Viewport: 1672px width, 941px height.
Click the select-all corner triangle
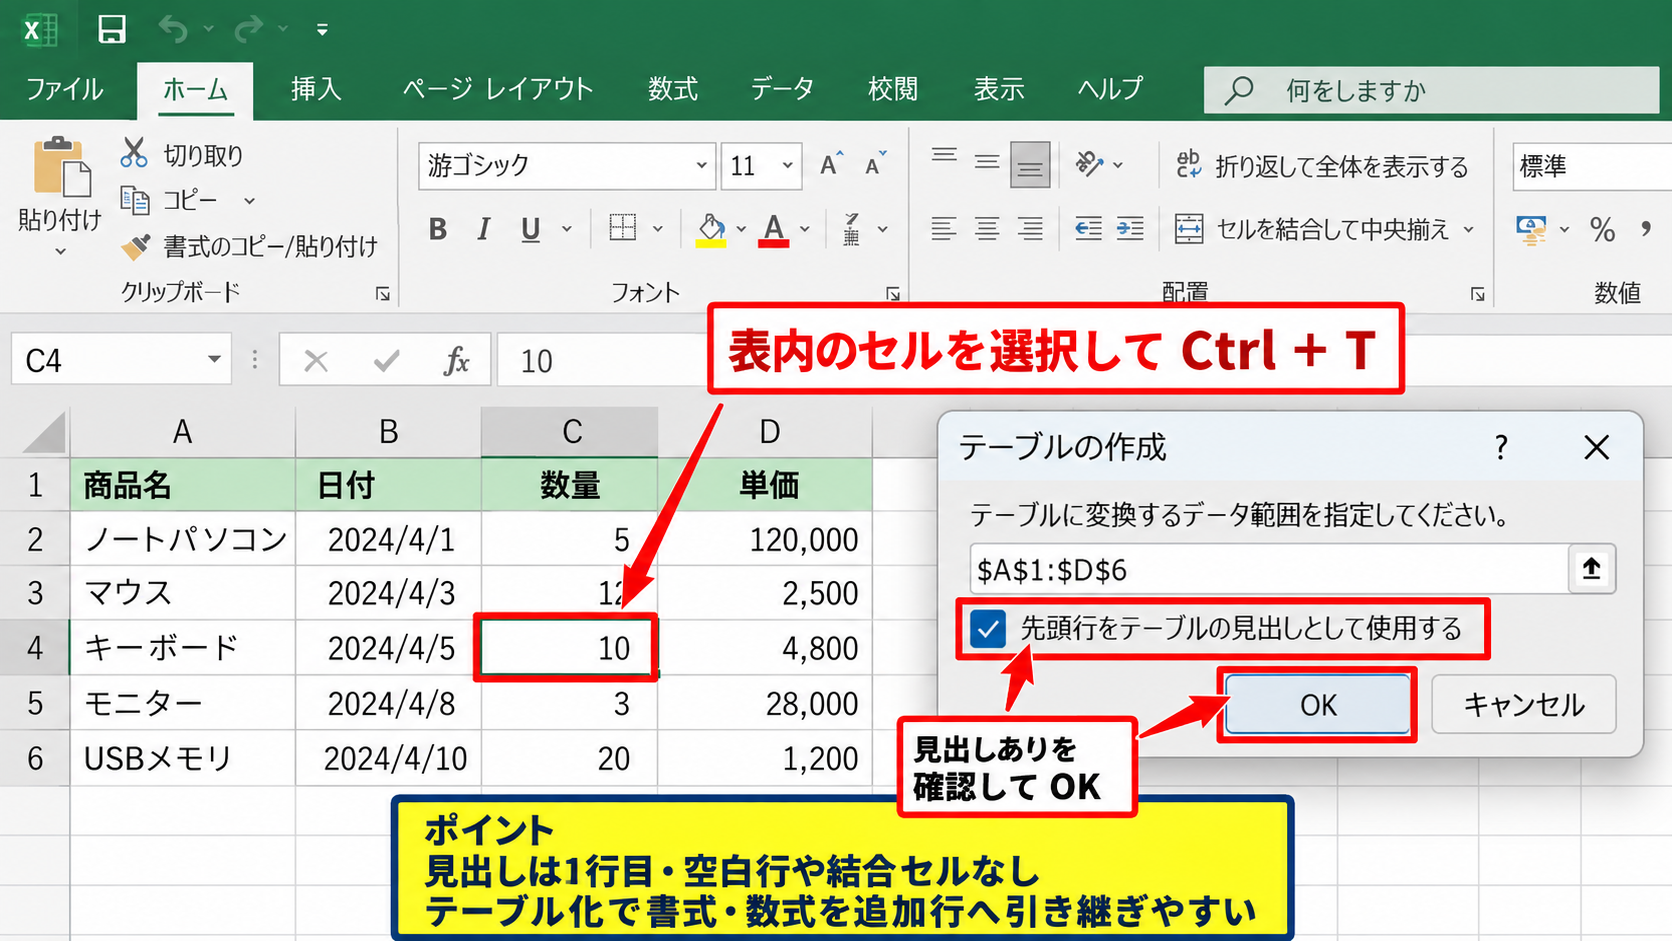44,433
